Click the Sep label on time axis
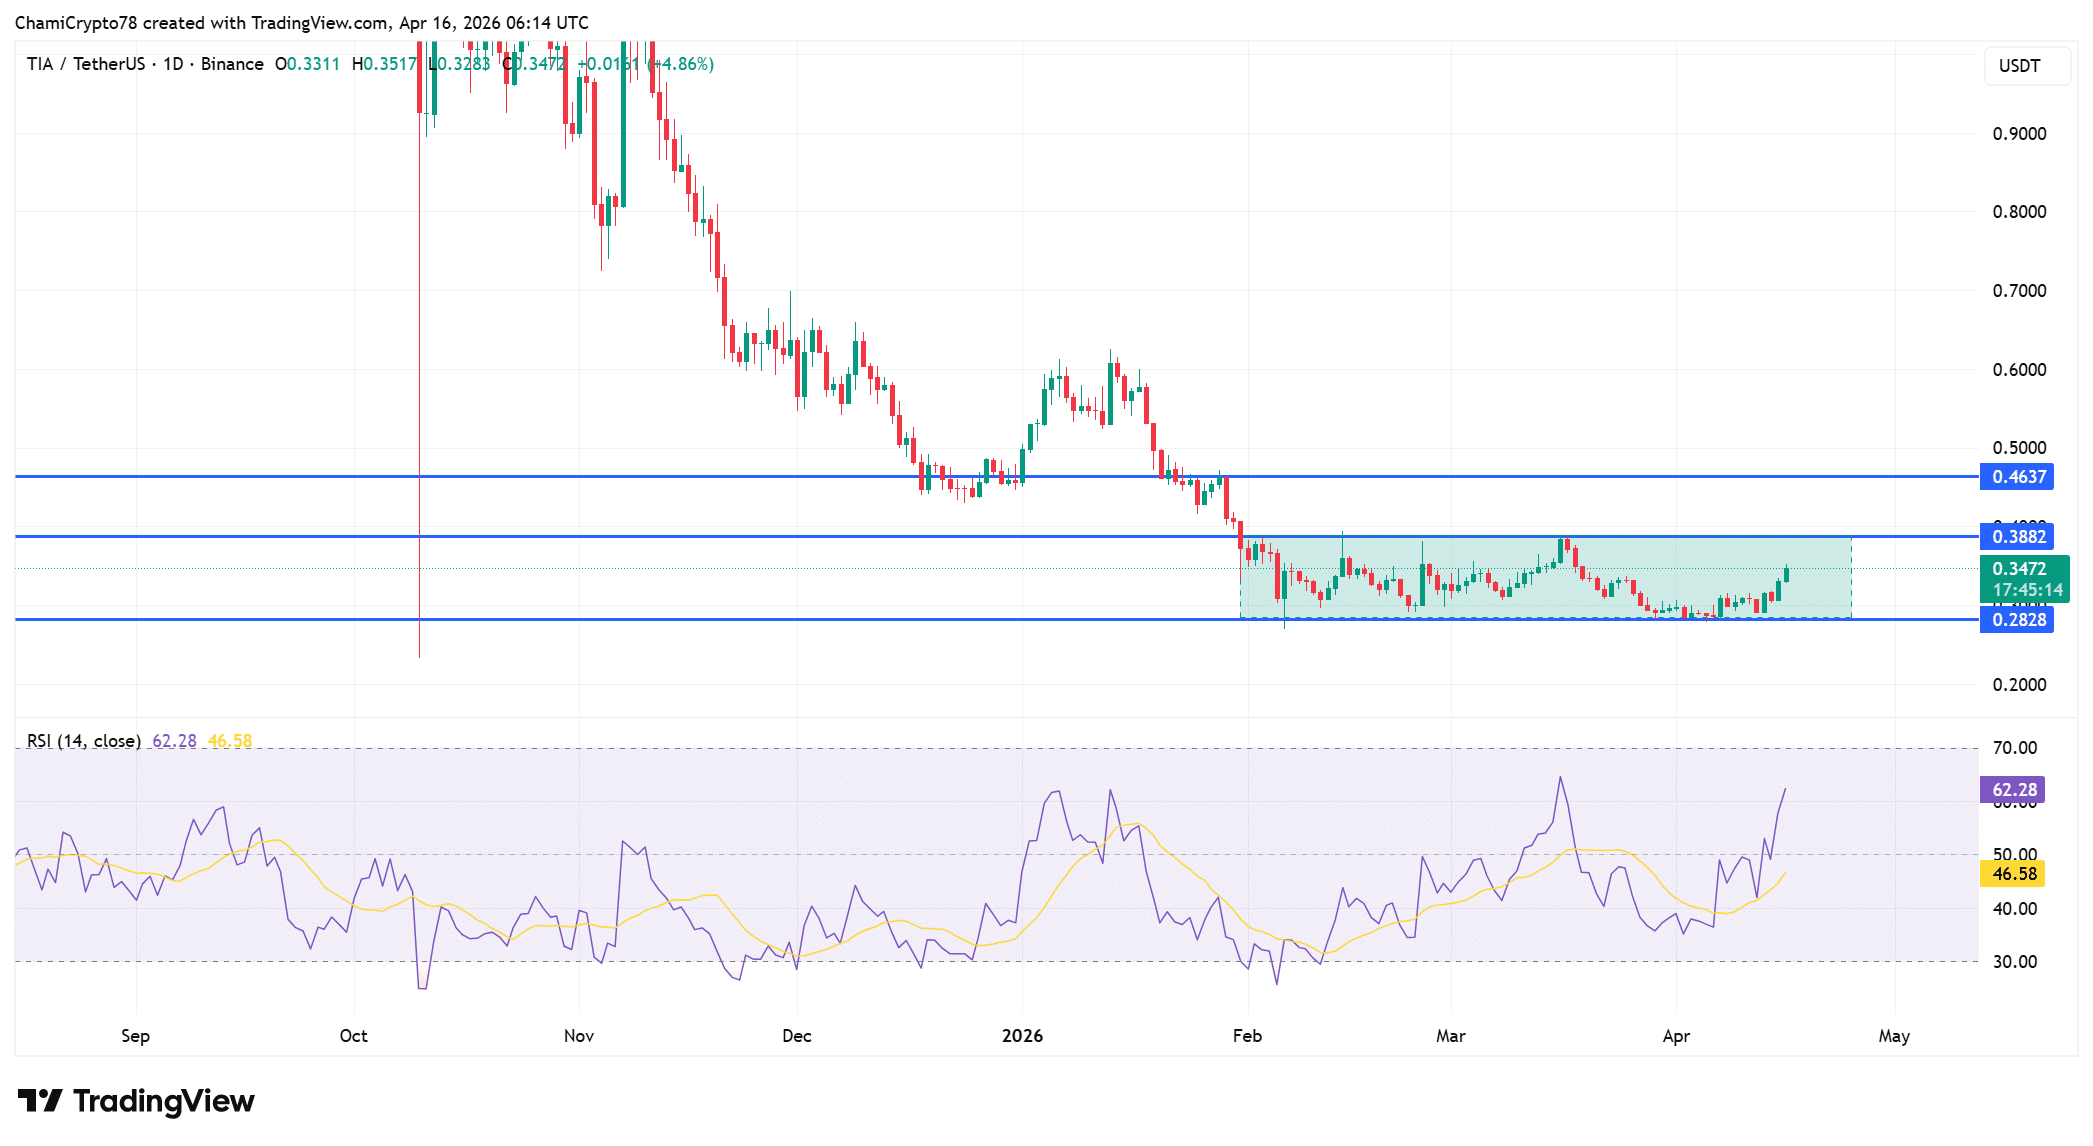This screenshot has height=1146, width=2093. [135, 1036]
